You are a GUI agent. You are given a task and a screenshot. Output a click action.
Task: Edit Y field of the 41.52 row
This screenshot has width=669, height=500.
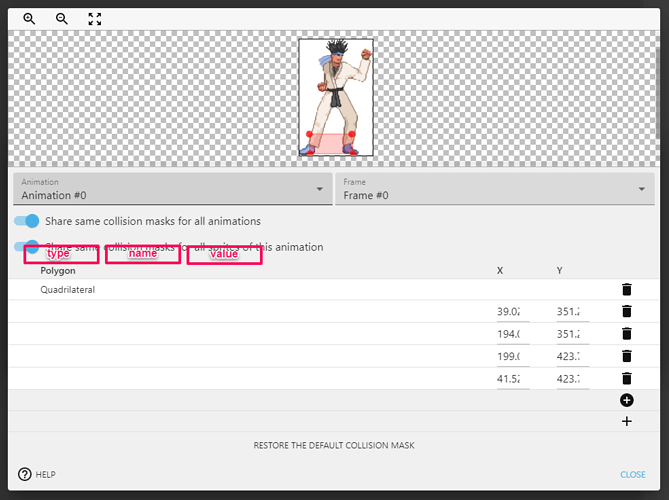[573, 379]
